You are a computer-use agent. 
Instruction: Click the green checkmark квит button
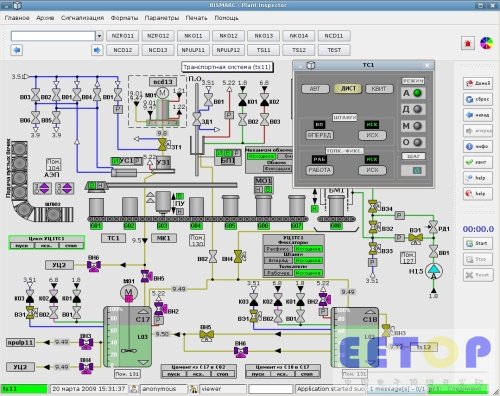pyautogui.click(x=478, y=162)
